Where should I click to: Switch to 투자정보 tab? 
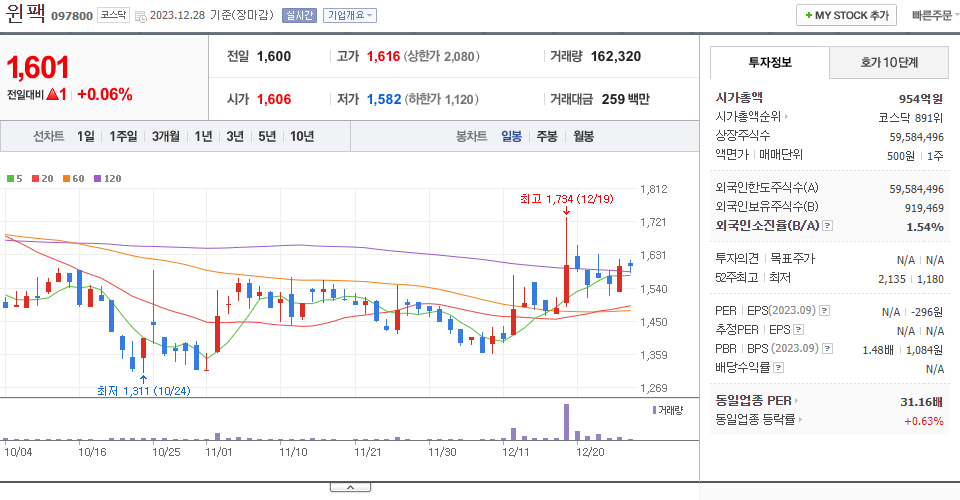tap(770, 62)
